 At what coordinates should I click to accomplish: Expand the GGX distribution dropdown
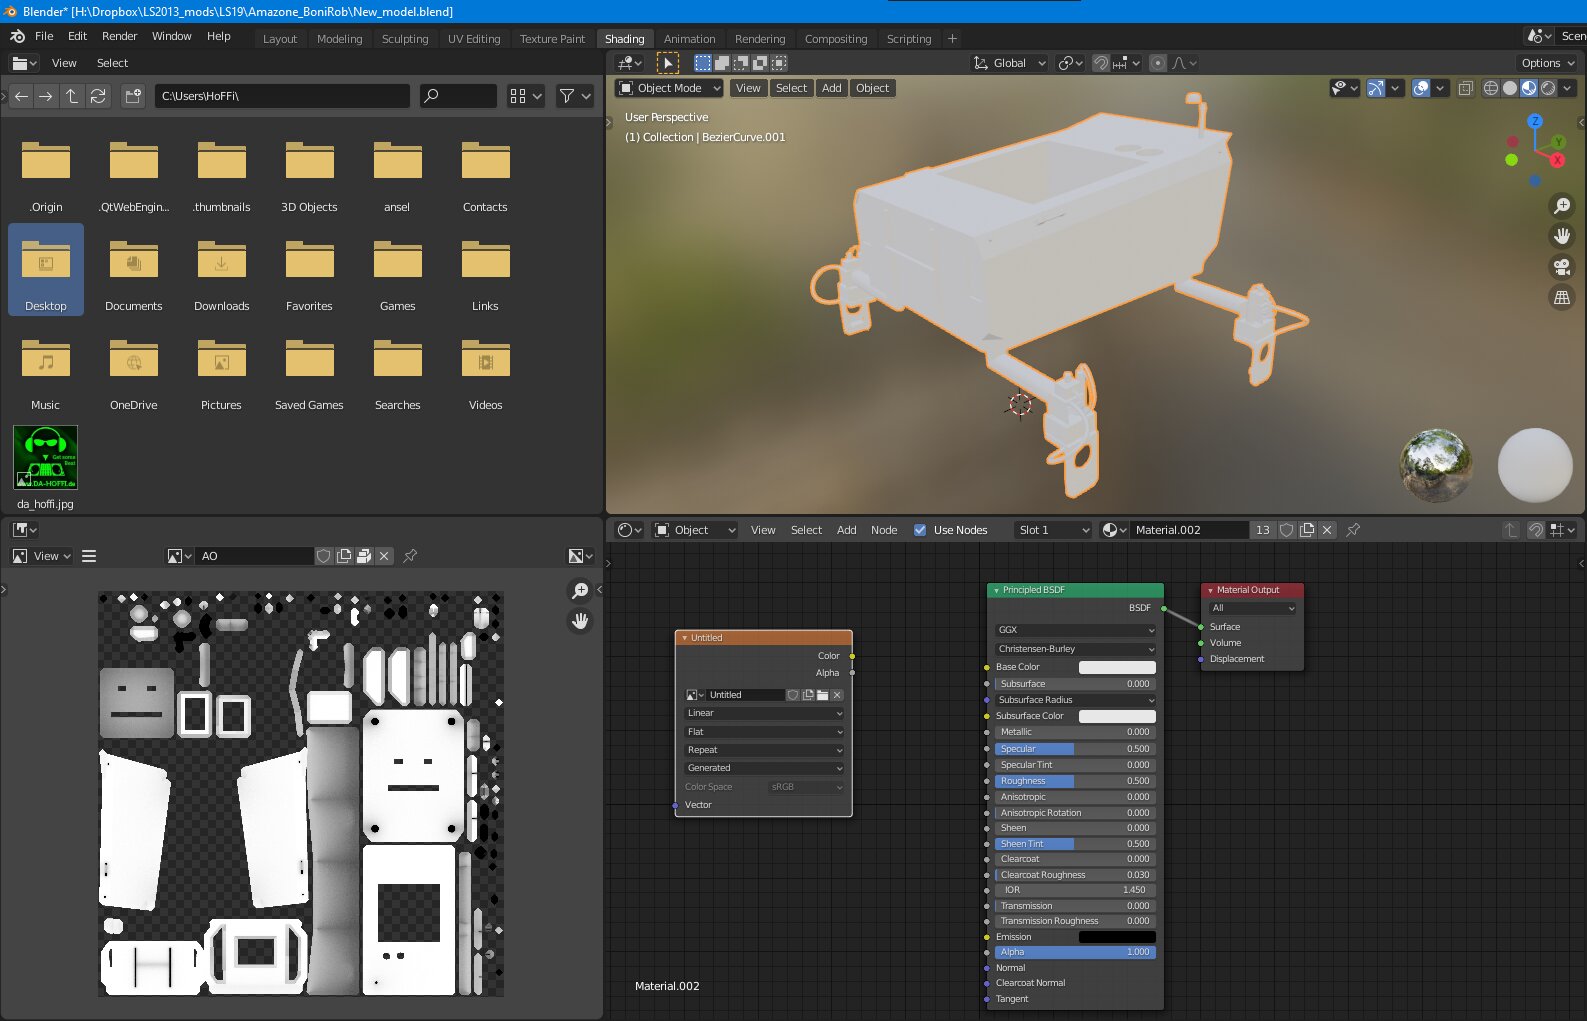click(x=1075, y=630)
